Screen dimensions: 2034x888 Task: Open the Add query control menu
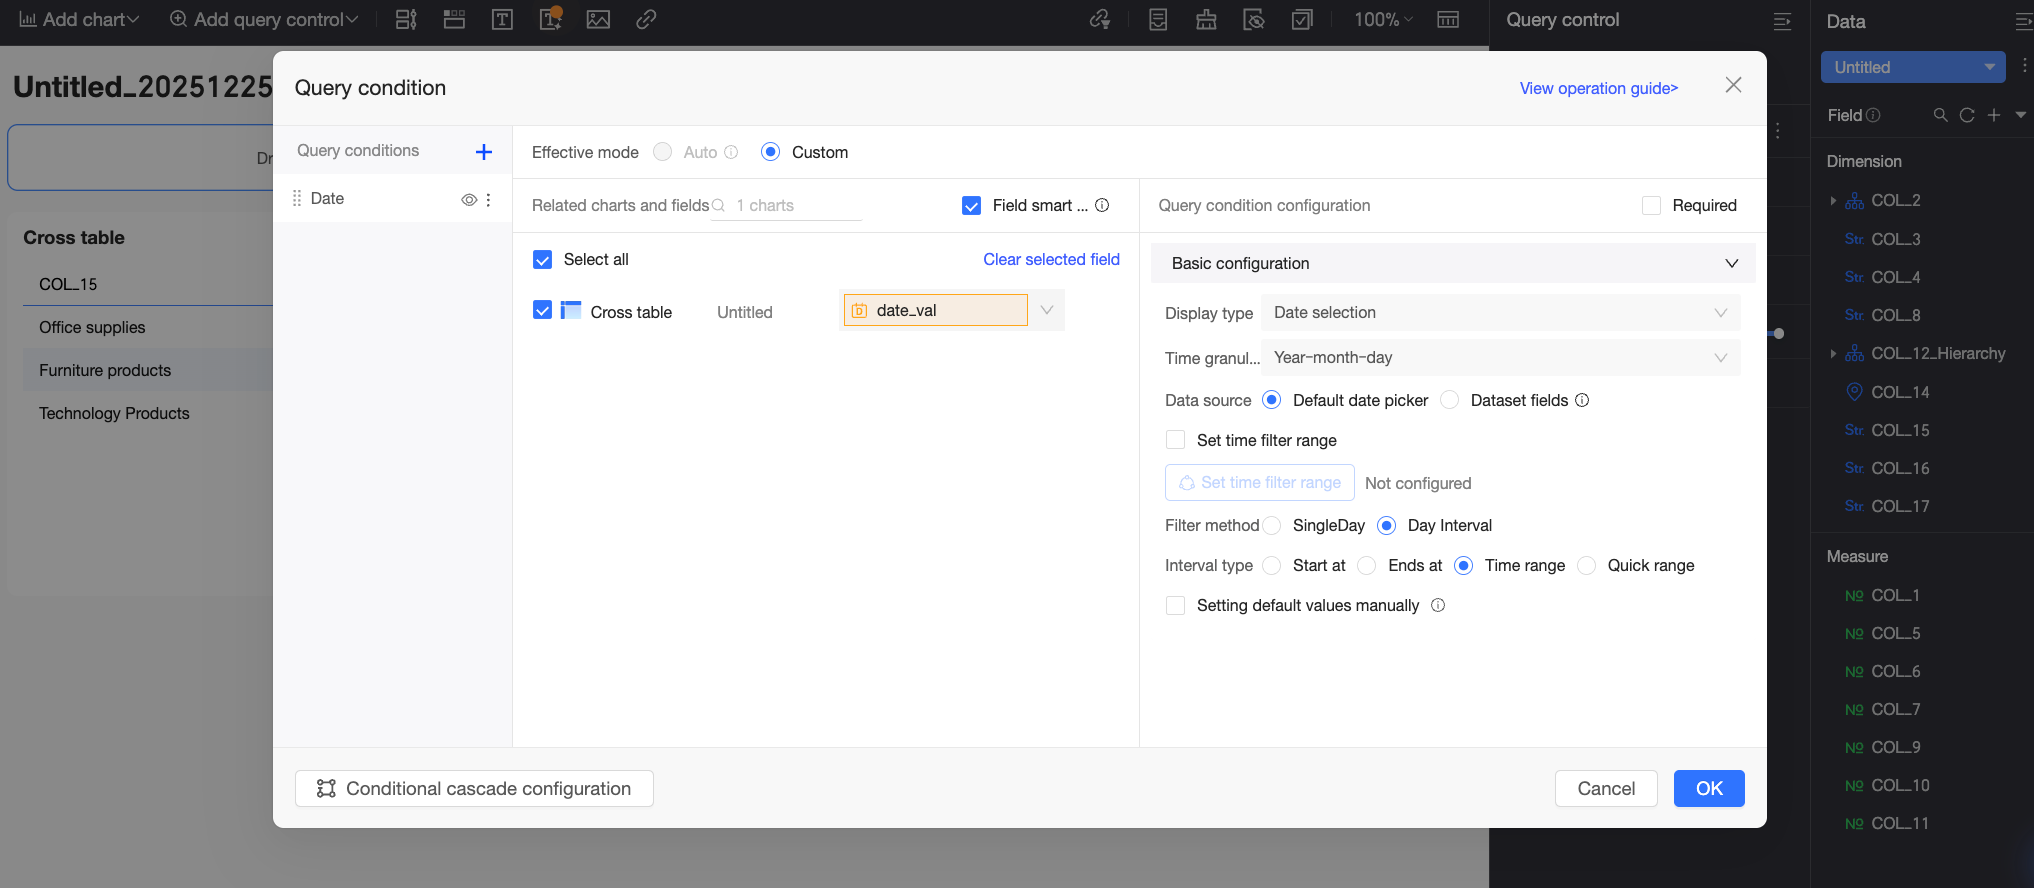[x=264, y=20]
